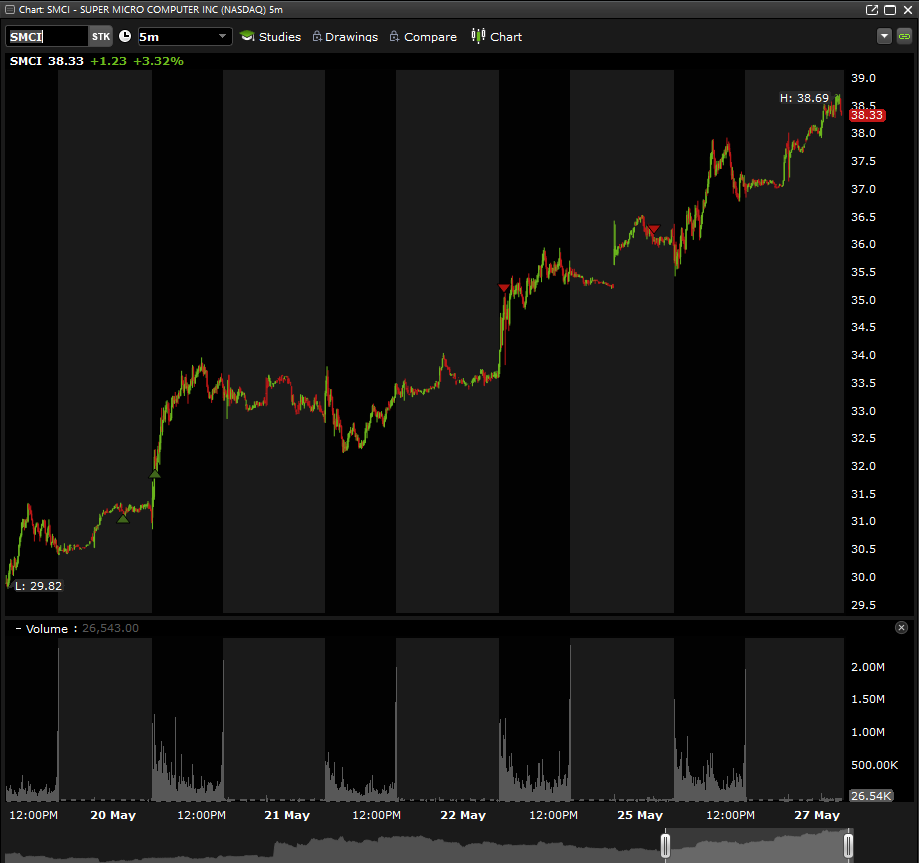Expand the toolbar options dropdown arrow

point(884,36)
